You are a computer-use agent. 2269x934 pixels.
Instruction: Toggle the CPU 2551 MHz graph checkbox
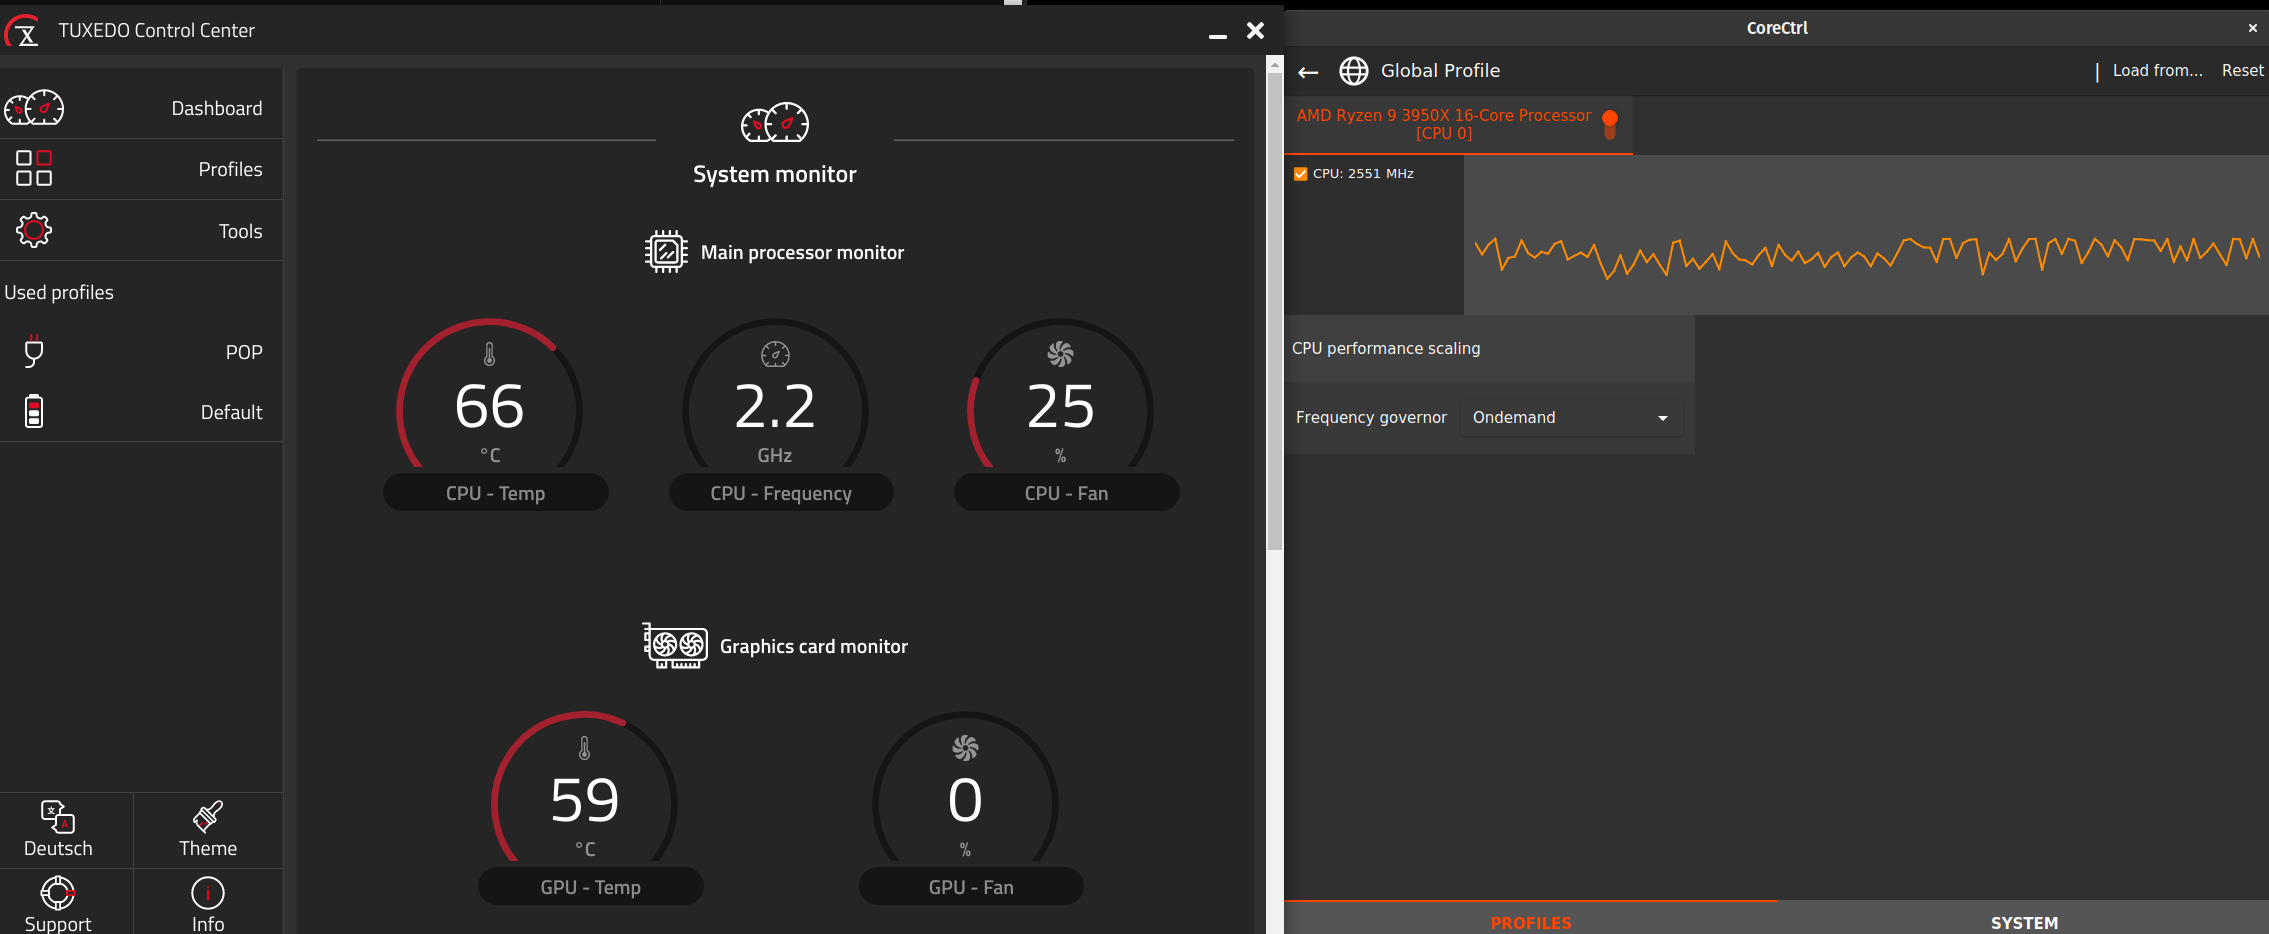[1299, 173]
